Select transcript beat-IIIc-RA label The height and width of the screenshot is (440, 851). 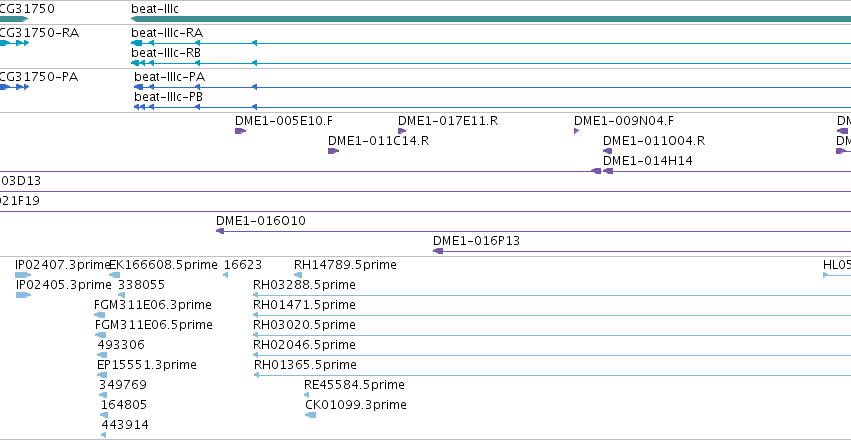[x=167, y=33]
